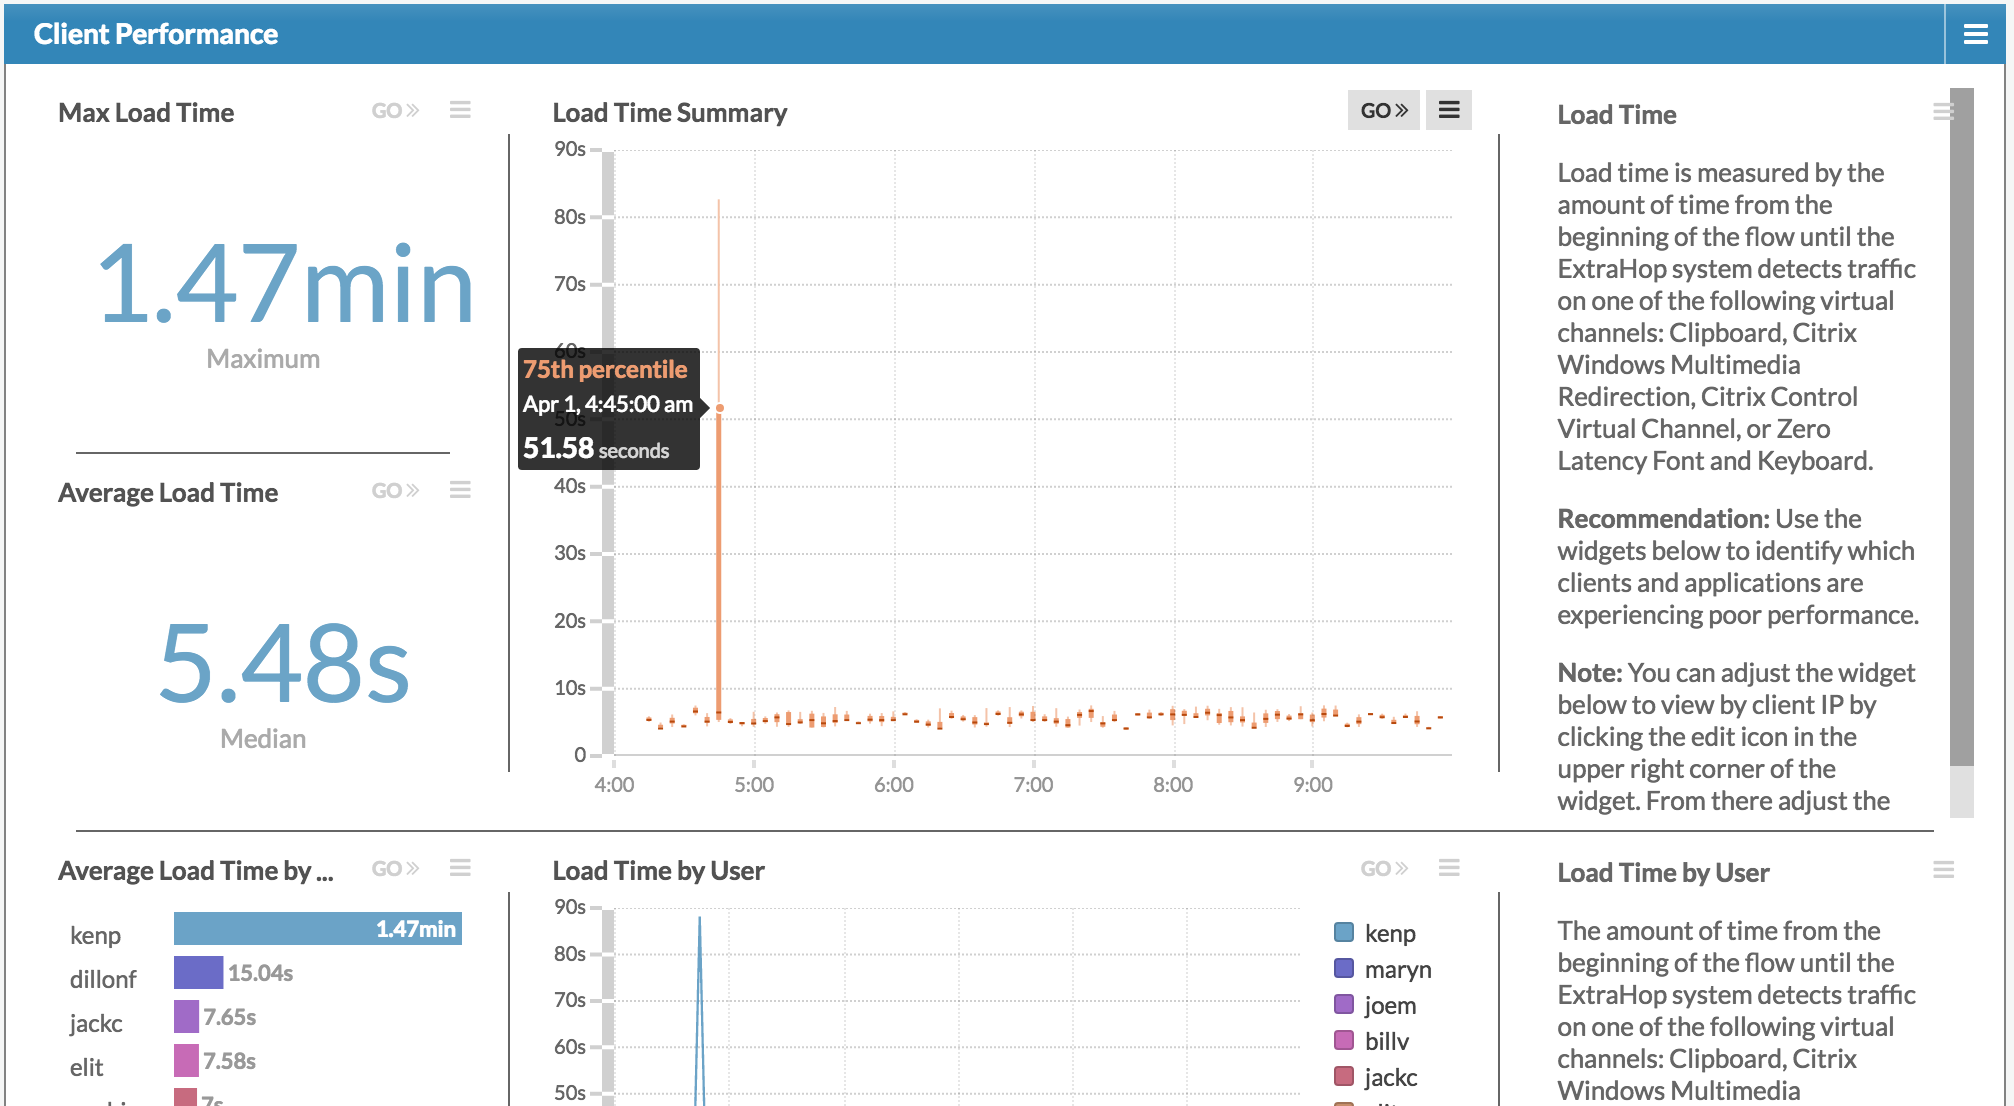Toggle joem series in chart legend

(1389, 1005)
